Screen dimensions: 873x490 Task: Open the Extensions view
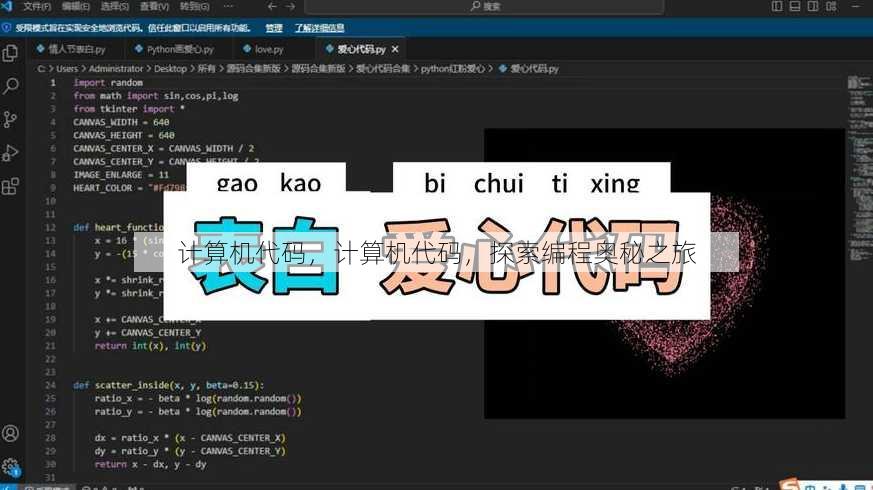pos(10,186)
